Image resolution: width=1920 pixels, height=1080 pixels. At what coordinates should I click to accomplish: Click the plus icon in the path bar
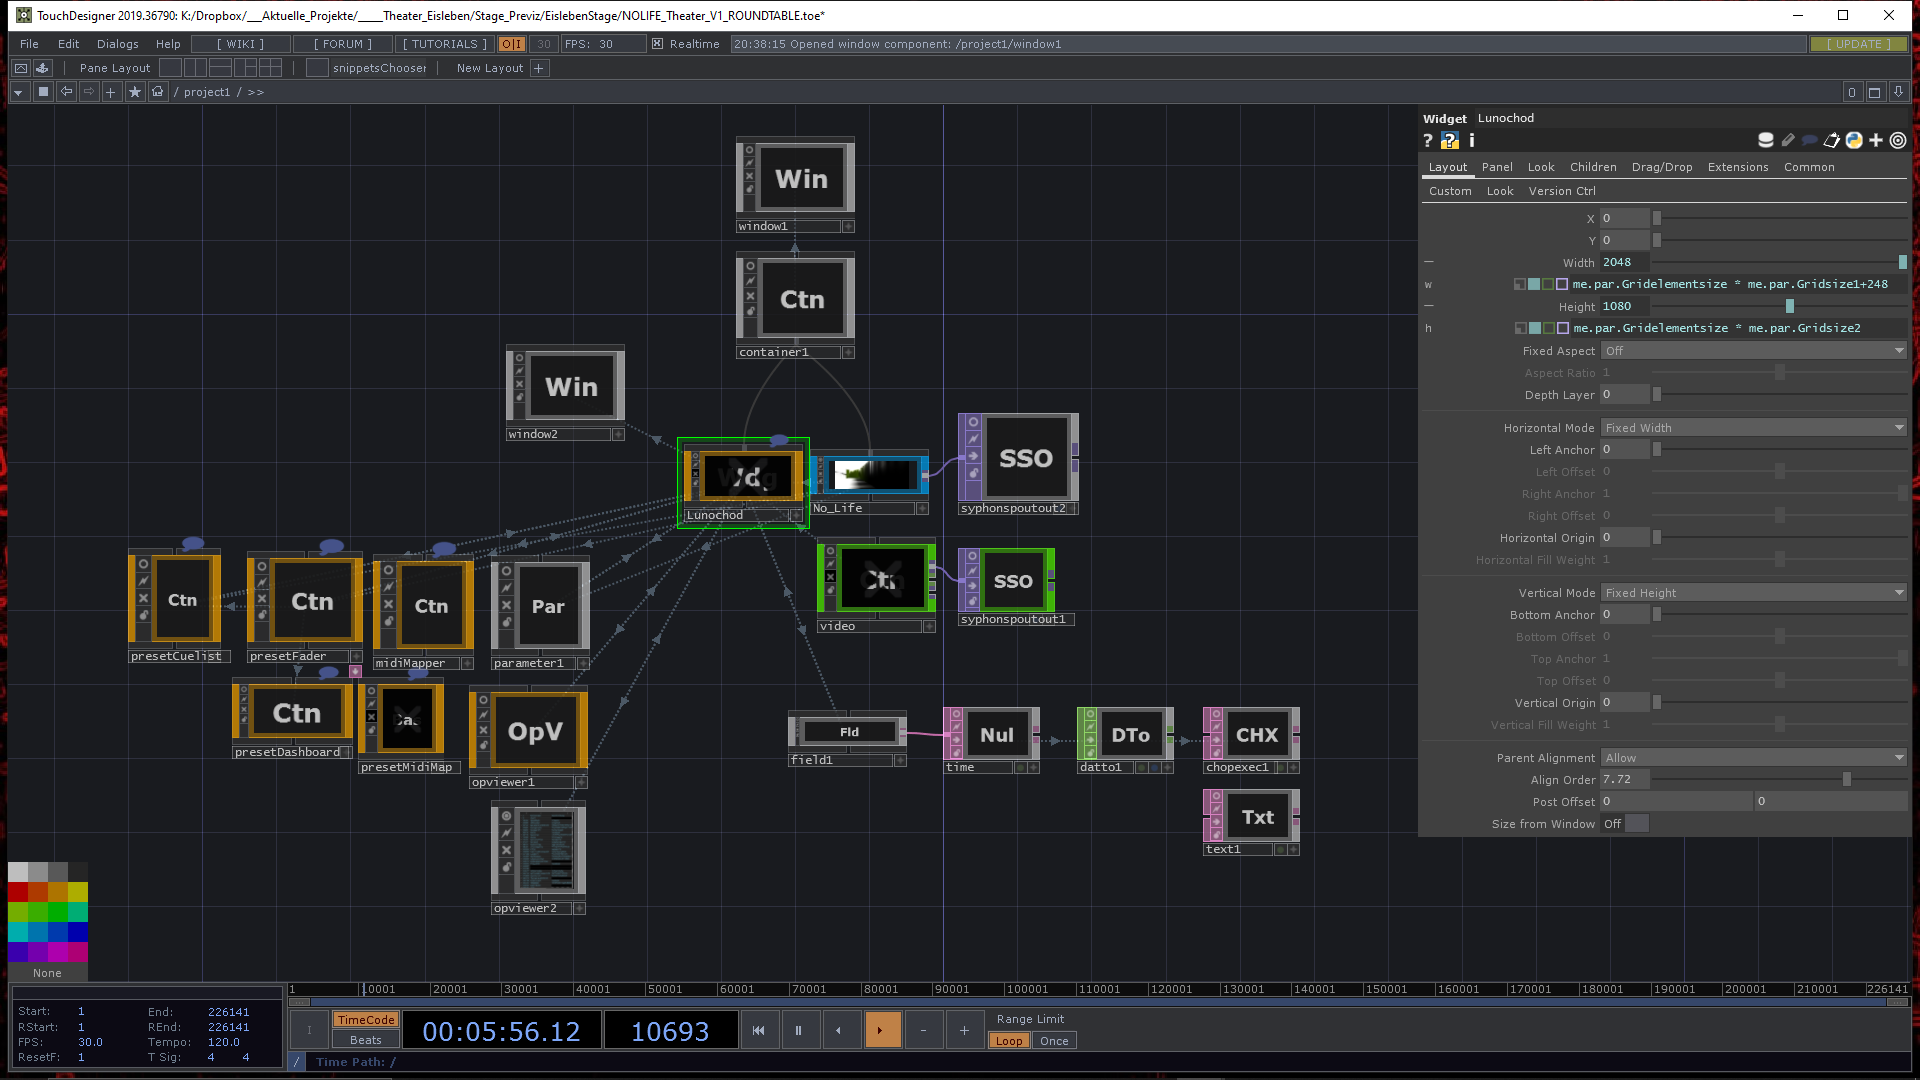click(111, 92)
